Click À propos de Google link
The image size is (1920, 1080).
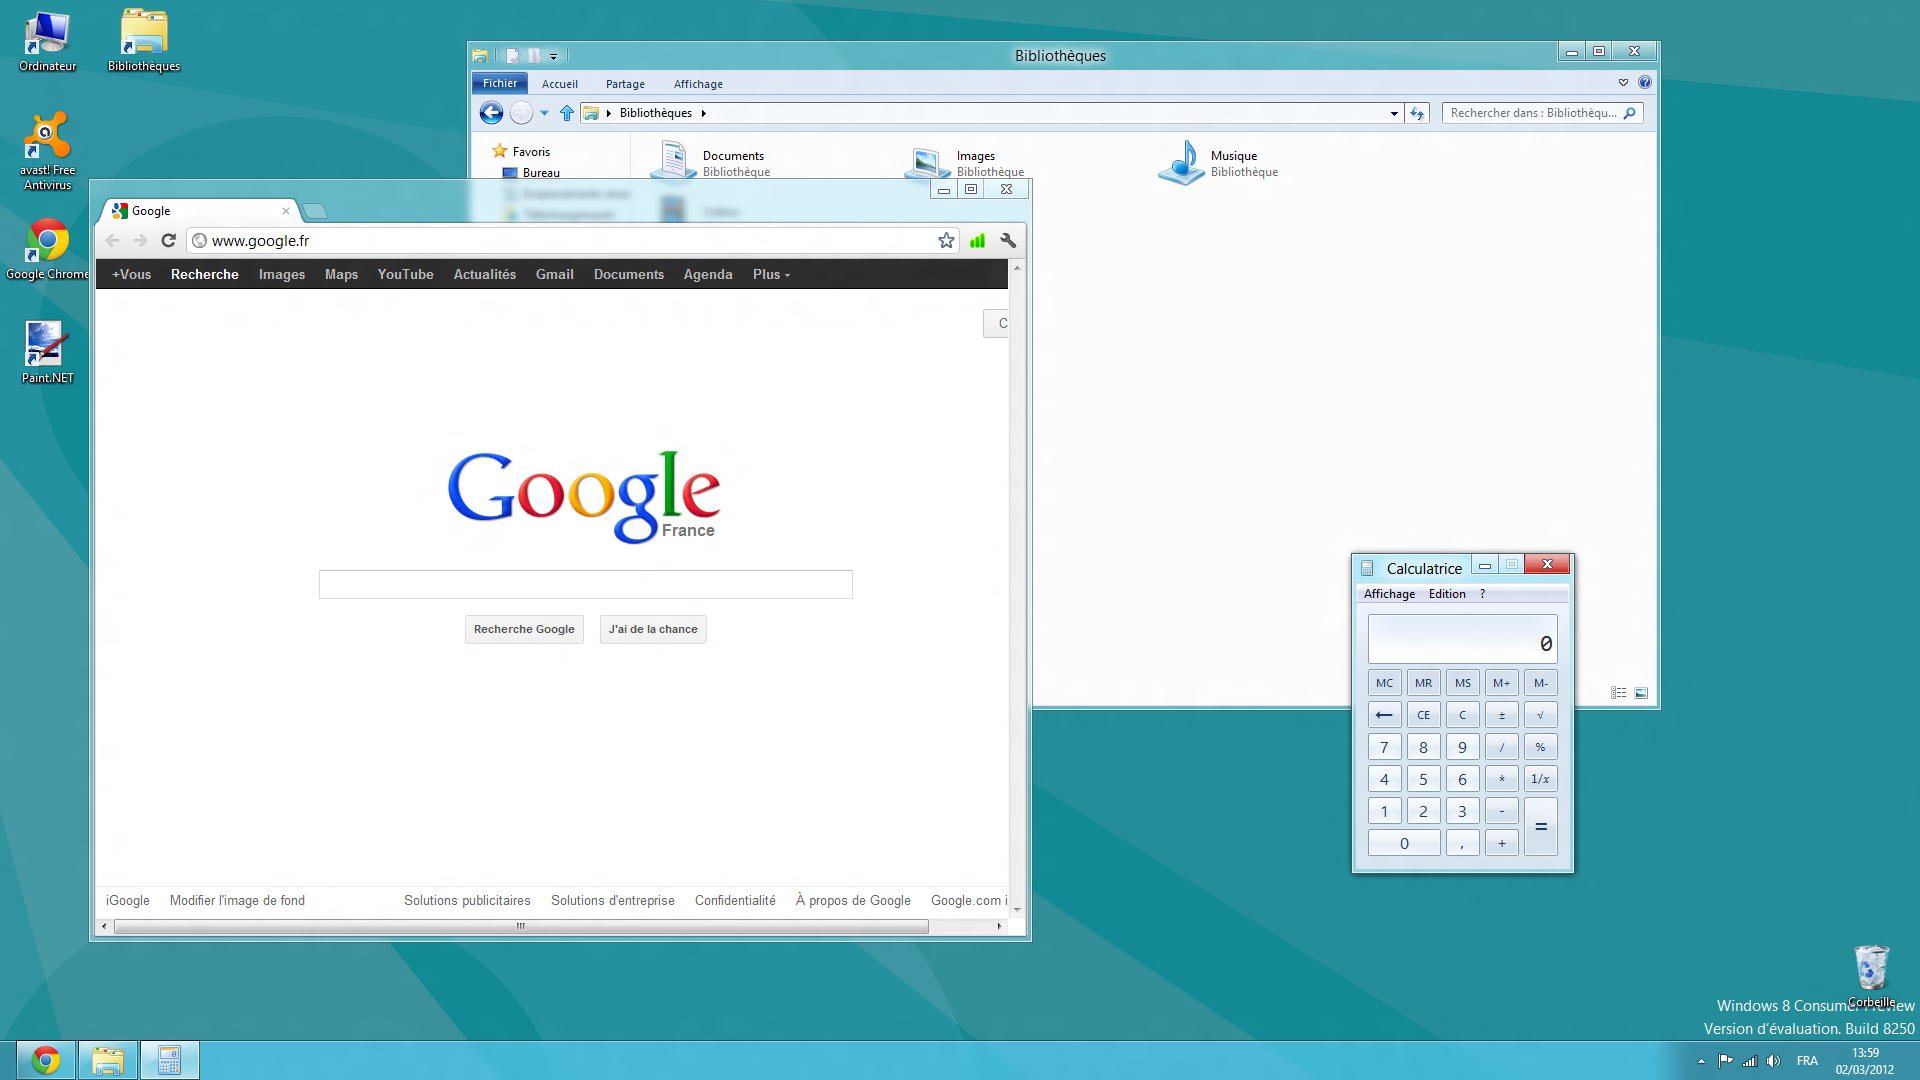pyautogui.click(x=853, y=900)
